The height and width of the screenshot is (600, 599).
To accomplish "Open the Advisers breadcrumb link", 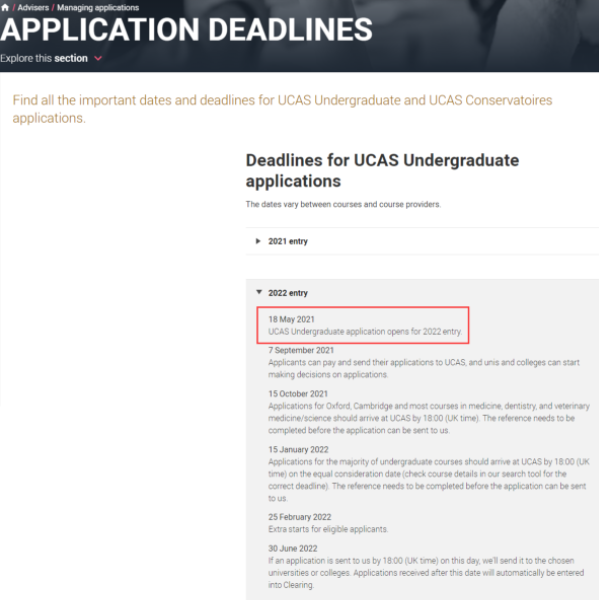I will (33, 7).
